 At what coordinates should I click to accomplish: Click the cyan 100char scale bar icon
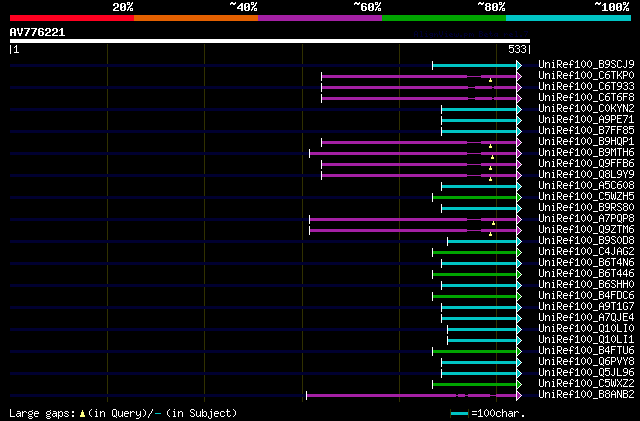pos(459,414)
